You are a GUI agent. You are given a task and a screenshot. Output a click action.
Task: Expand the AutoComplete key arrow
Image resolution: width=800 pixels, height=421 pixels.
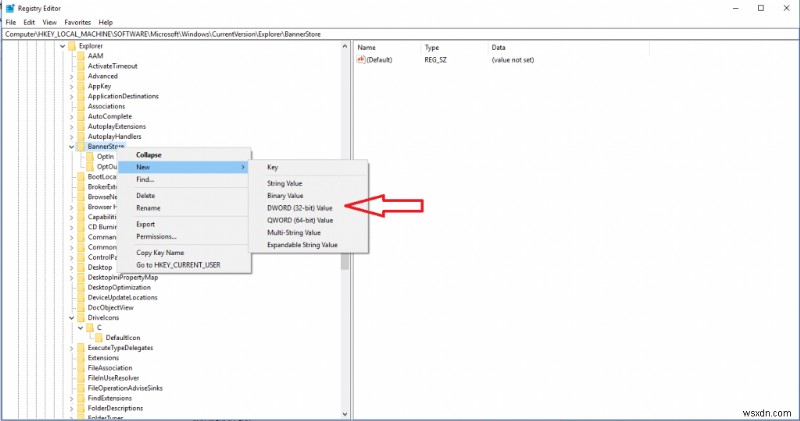coord(71,117)
